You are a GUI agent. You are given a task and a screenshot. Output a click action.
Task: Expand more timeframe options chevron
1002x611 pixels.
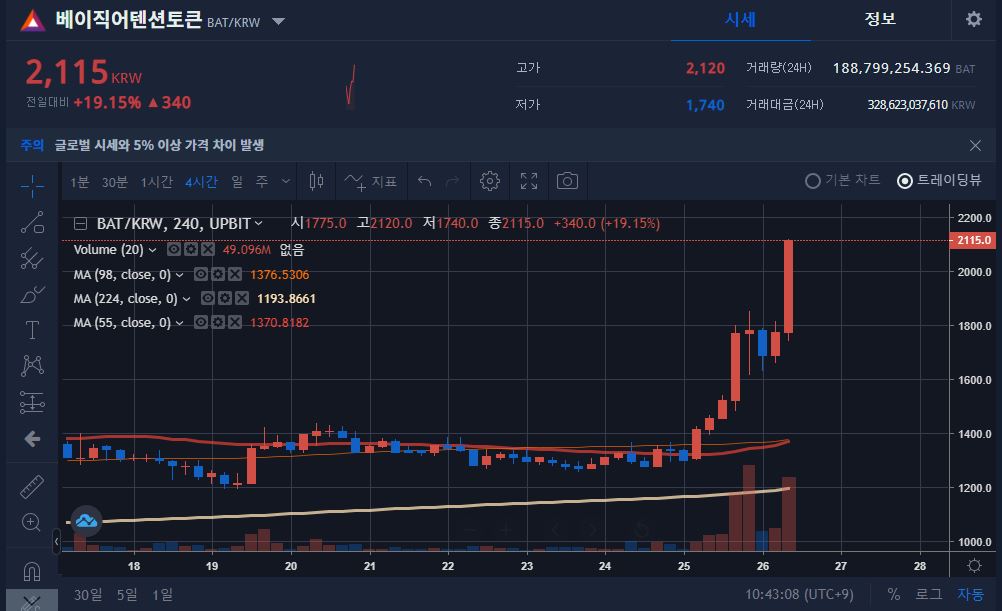point(286,182)
